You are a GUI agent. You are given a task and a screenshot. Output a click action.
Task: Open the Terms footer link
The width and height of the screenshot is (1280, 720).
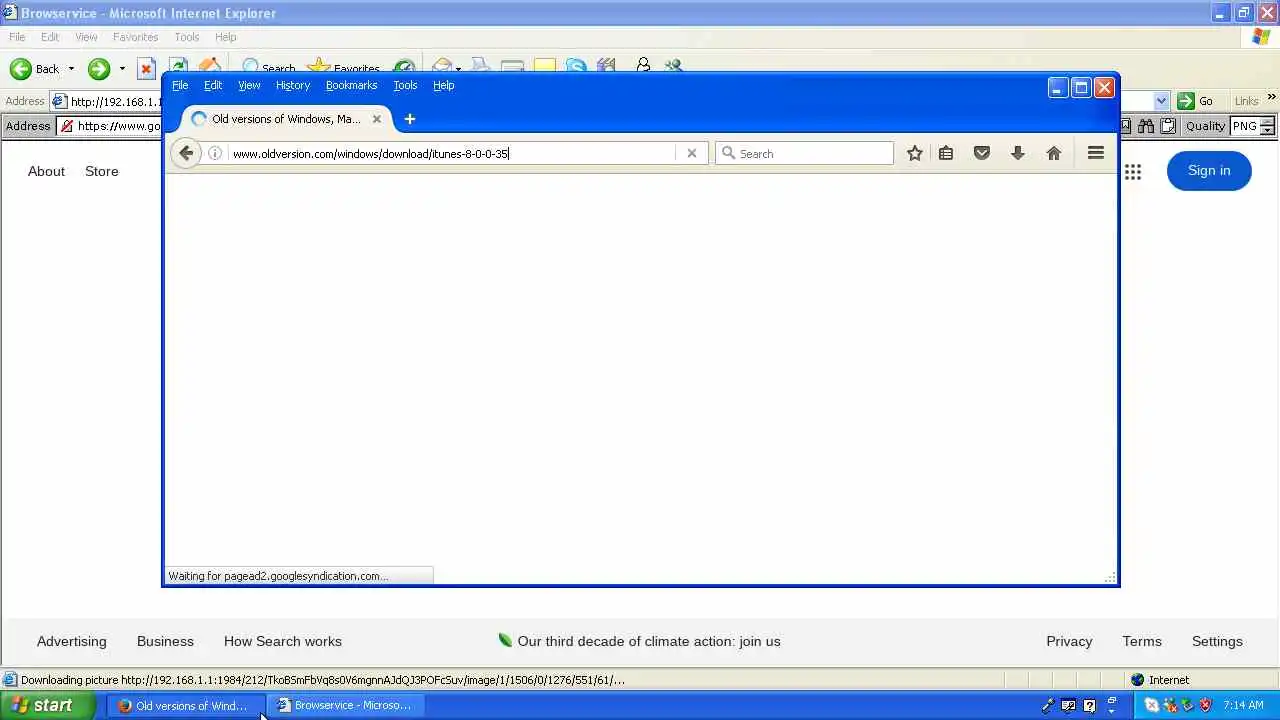(x=1142, y=641)
